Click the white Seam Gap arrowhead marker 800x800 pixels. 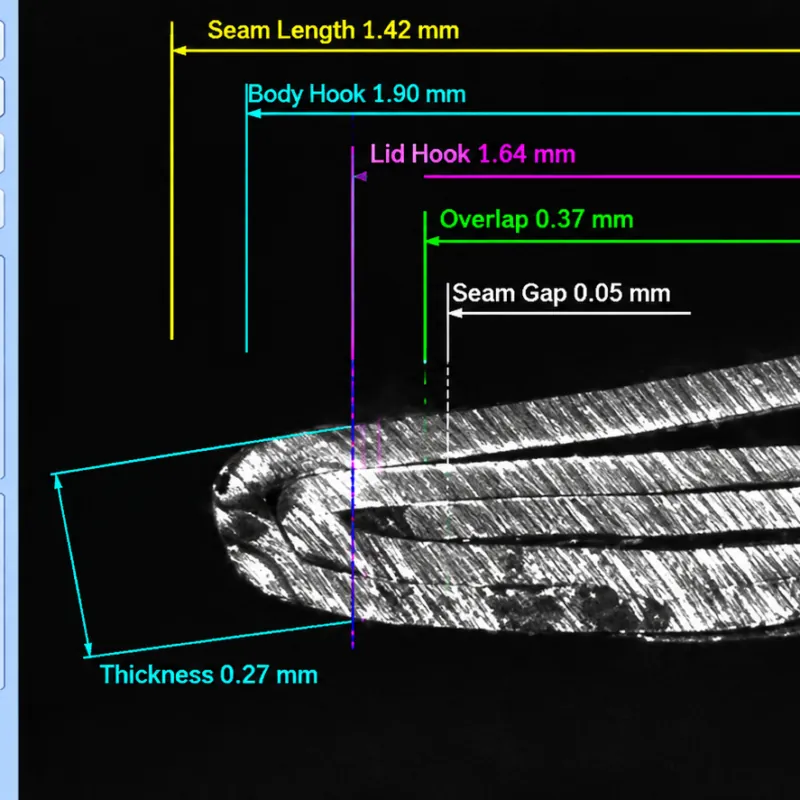pos(456,313)
